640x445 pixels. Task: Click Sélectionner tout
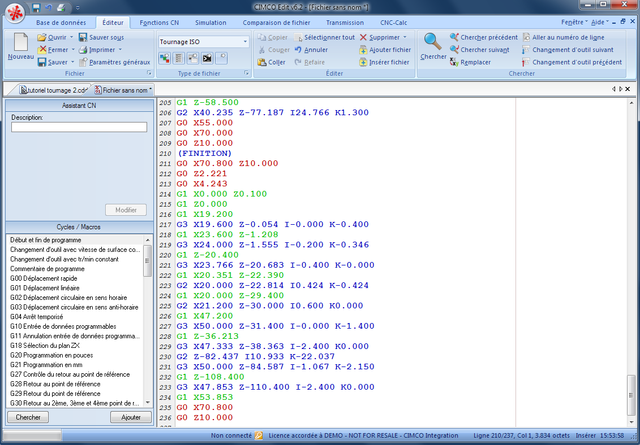[x=324, y=37]
